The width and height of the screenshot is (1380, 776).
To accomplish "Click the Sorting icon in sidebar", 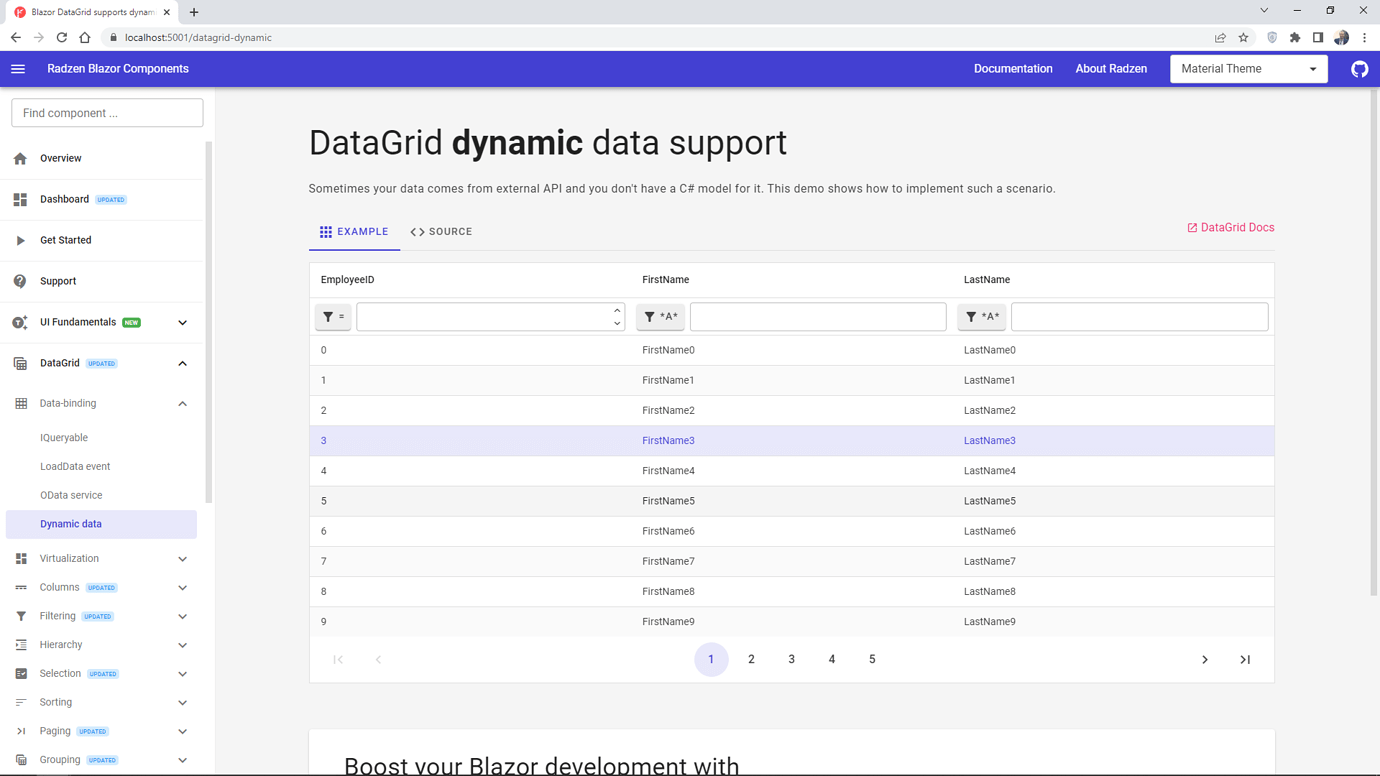I will [x=21, y=703].
